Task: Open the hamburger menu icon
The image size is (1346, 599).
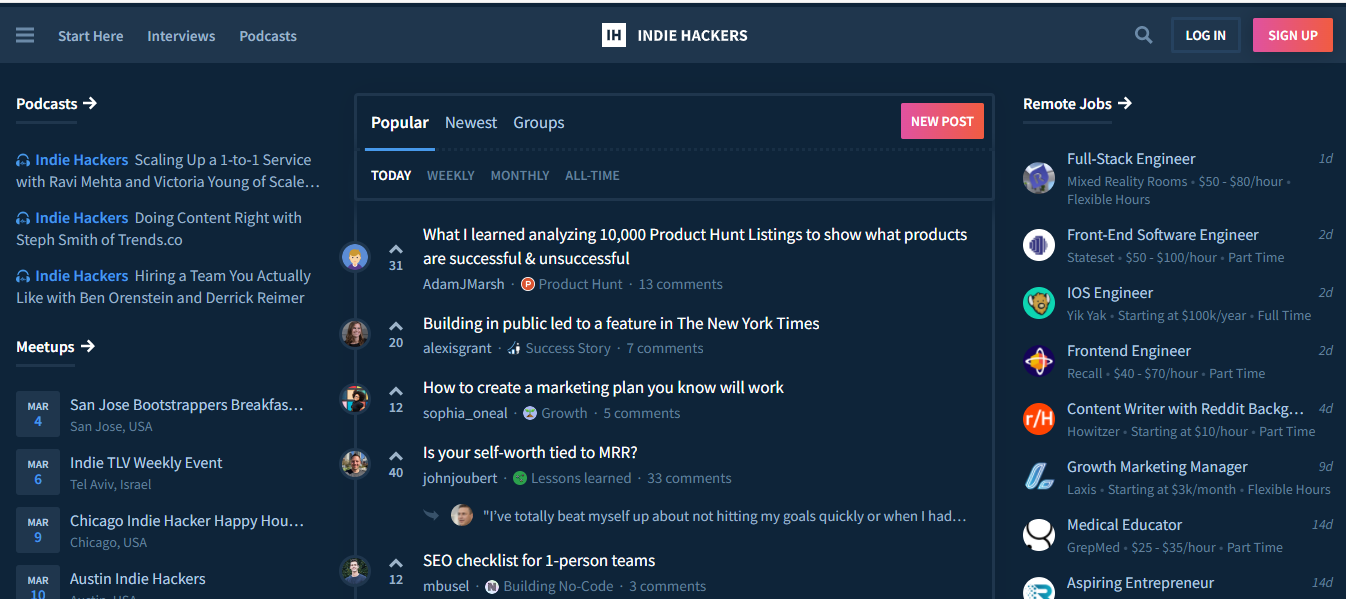Action: (25, 35)
